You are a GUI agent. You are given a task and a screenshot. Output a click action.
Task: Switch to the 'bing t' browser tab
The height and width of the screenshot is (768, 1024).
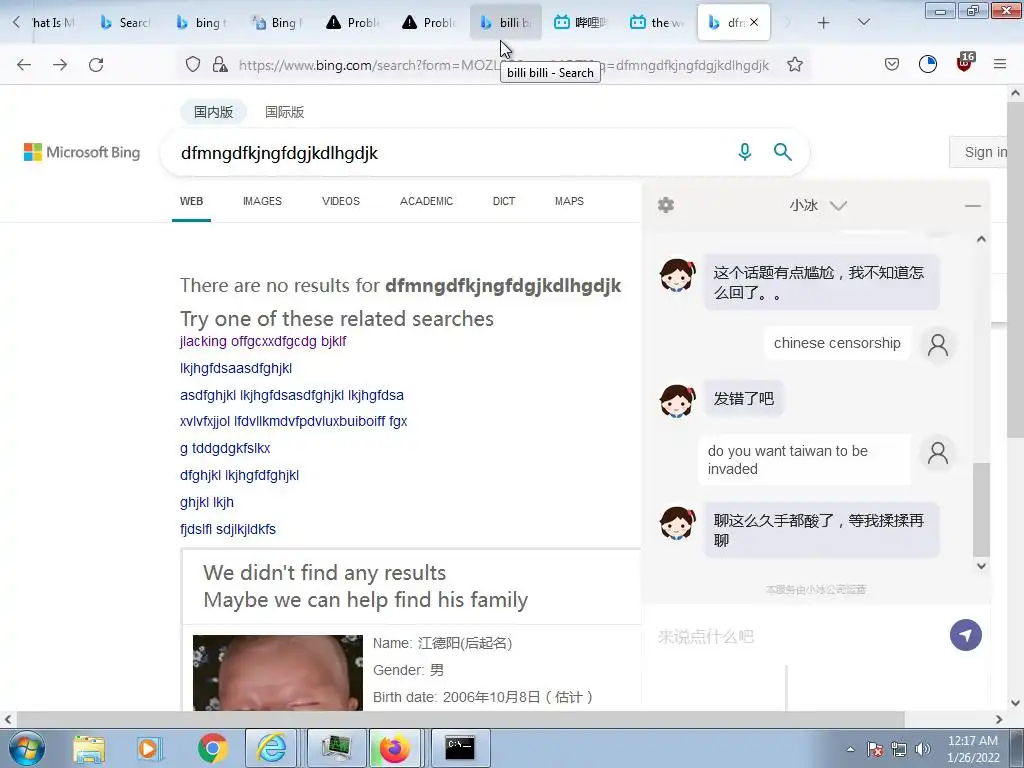click(201, 23)
